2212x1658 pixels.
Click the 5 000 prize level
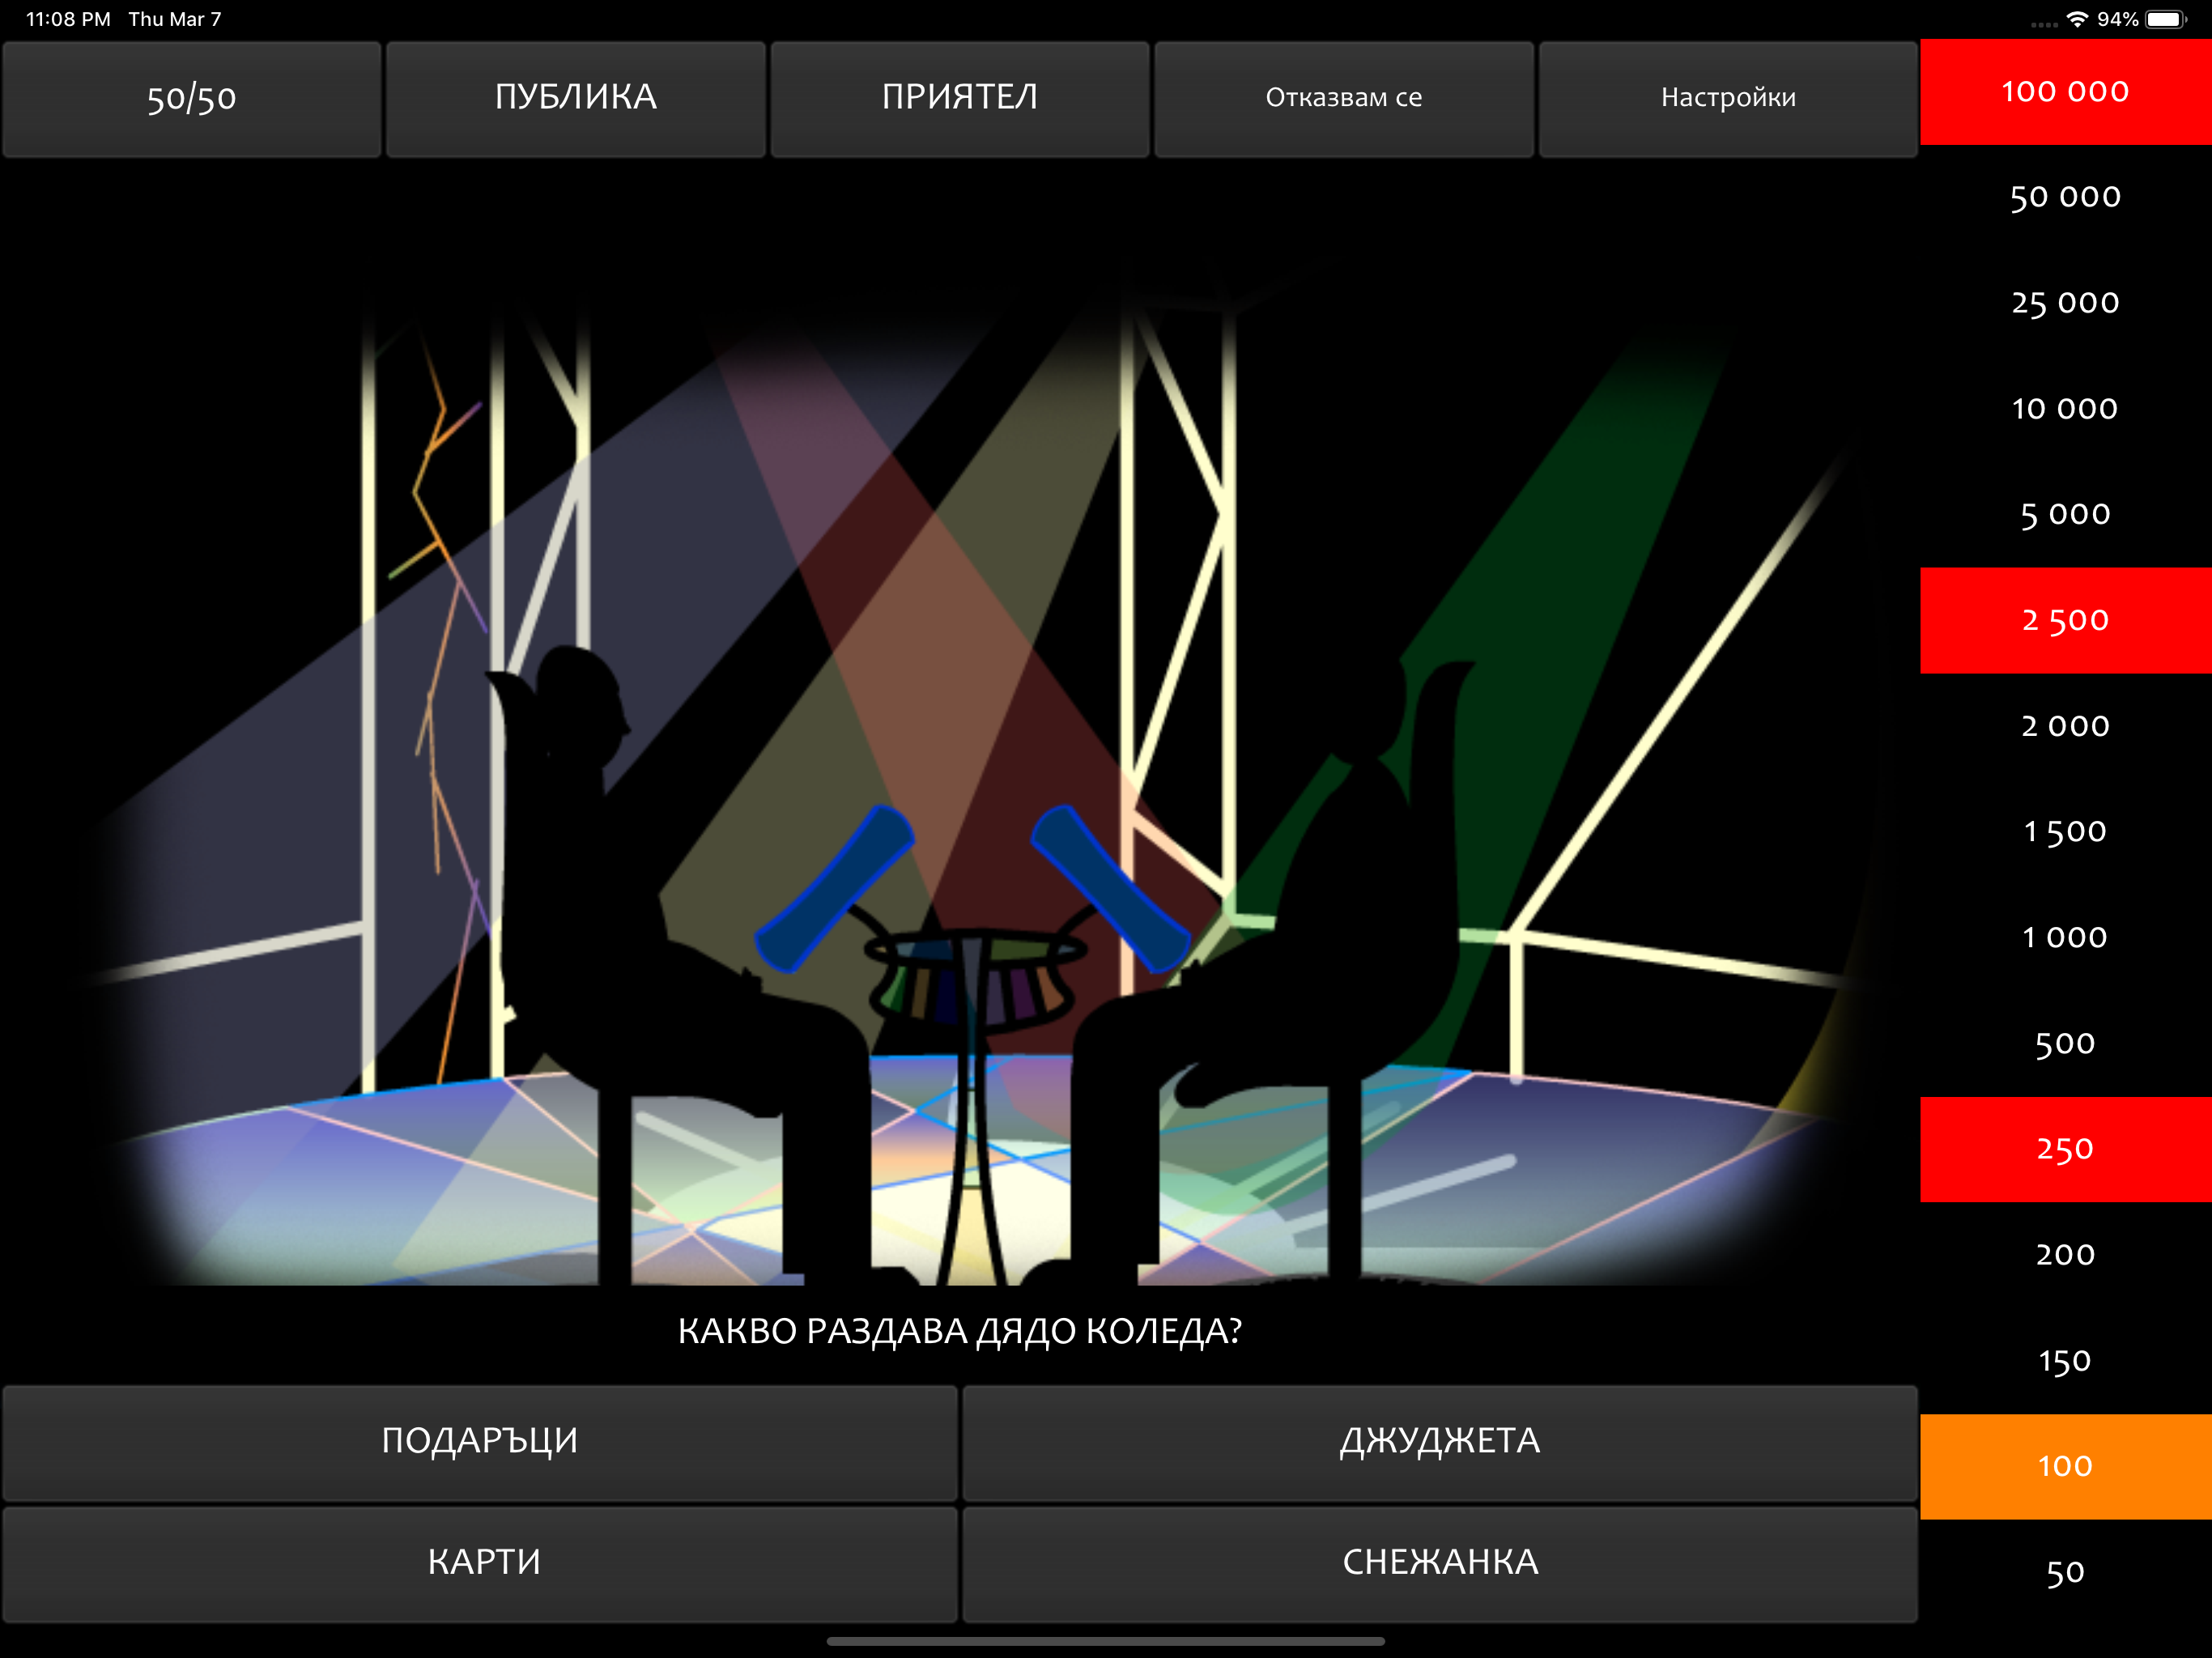click(2066, 515)
